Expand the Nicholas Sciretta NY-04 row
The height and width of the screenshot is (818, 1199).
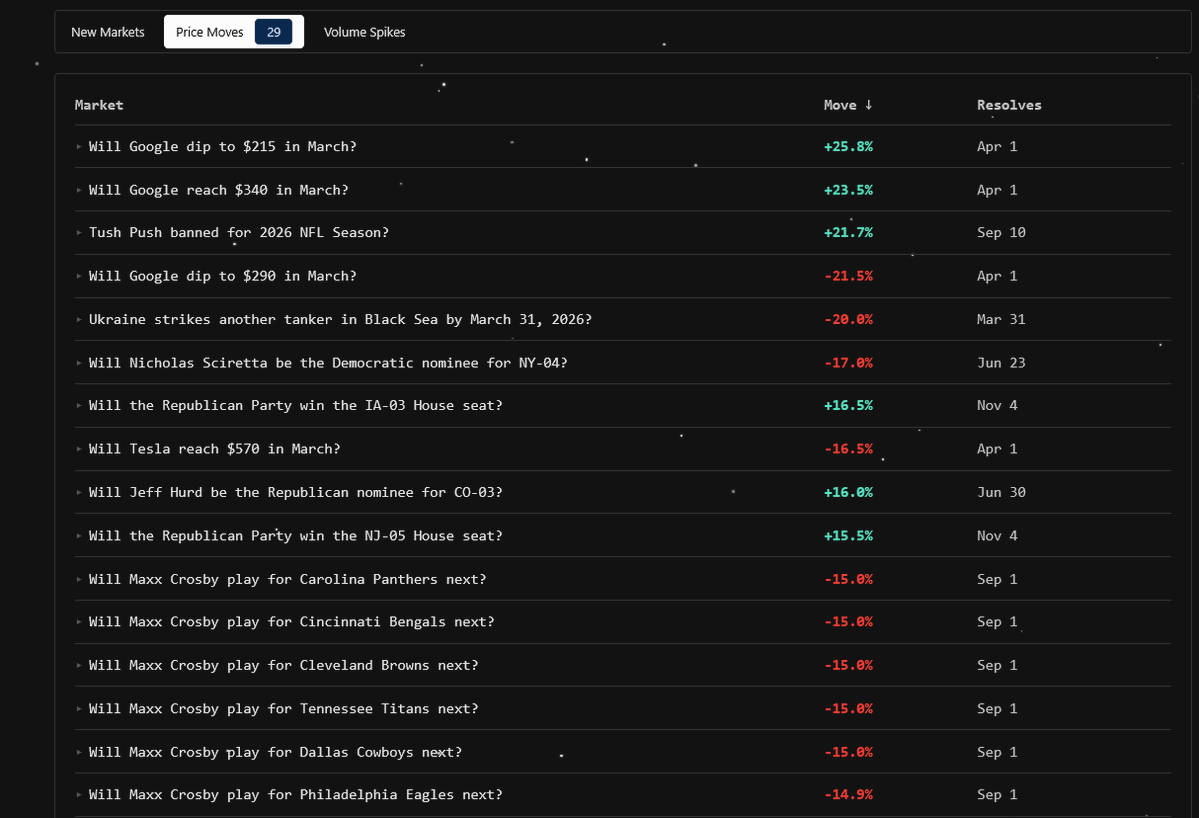(x=79, y=363)
